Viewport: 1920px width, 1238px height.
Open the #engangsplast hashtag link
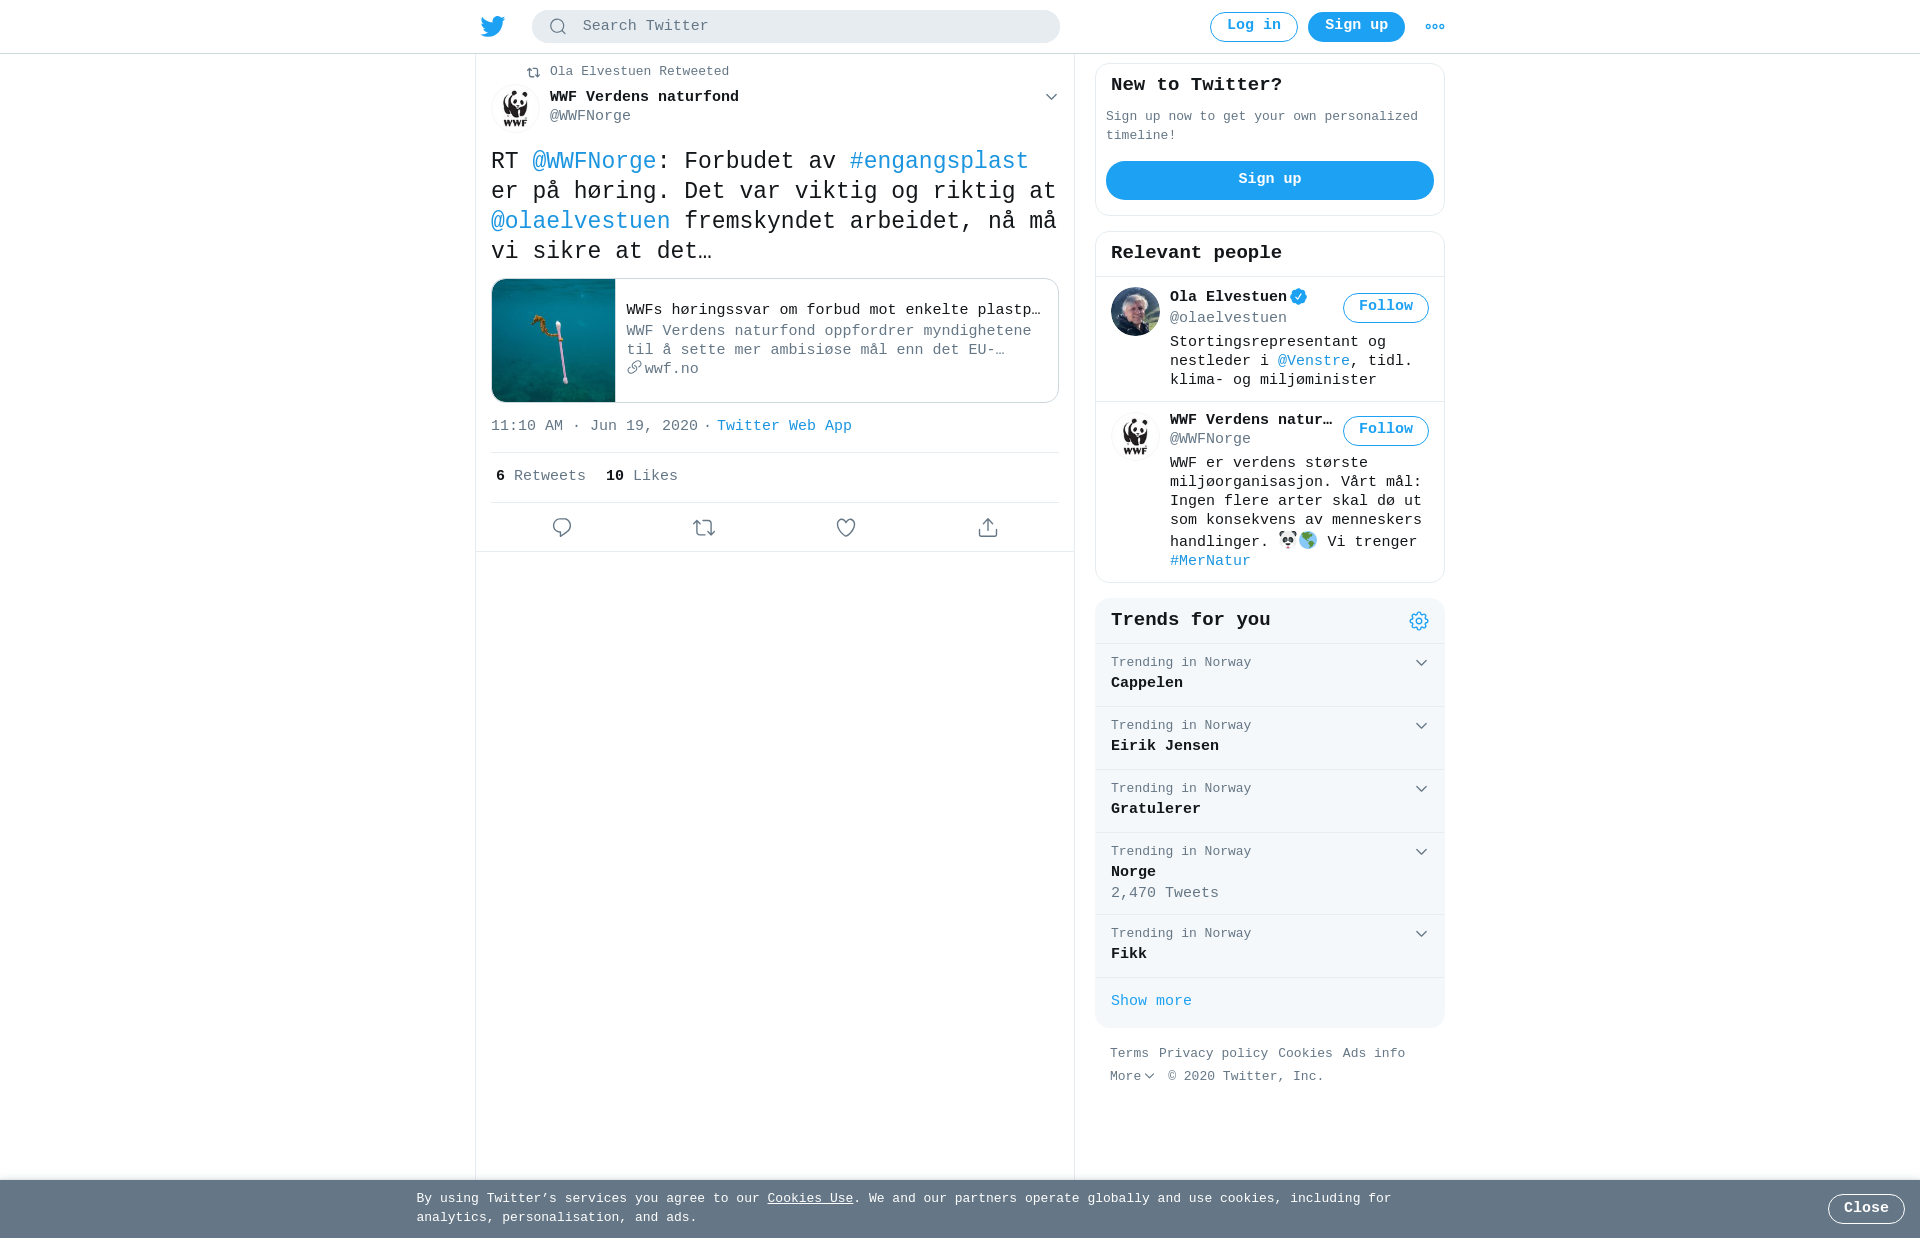[x=939, y=161]
